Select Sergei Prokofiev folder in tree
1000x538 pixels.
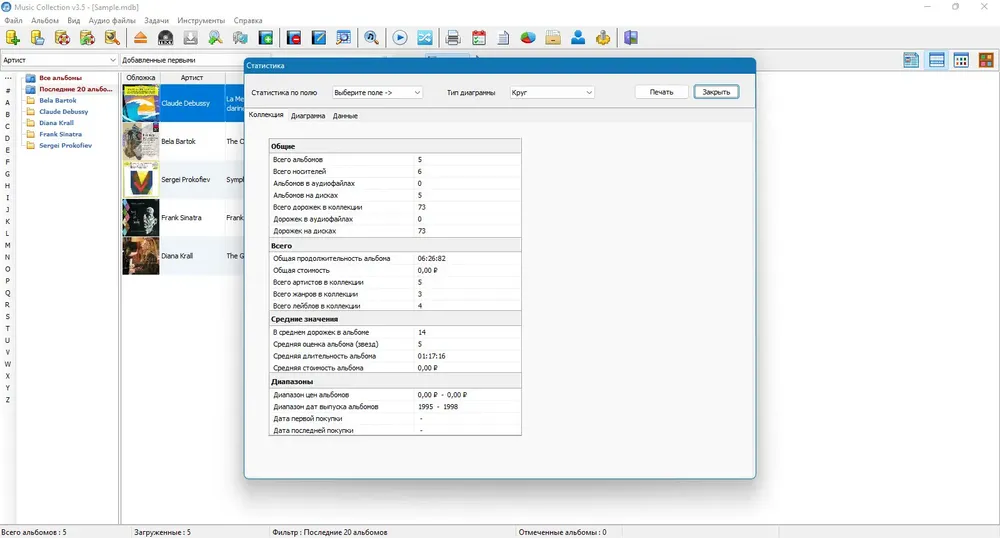pos(66,146)
